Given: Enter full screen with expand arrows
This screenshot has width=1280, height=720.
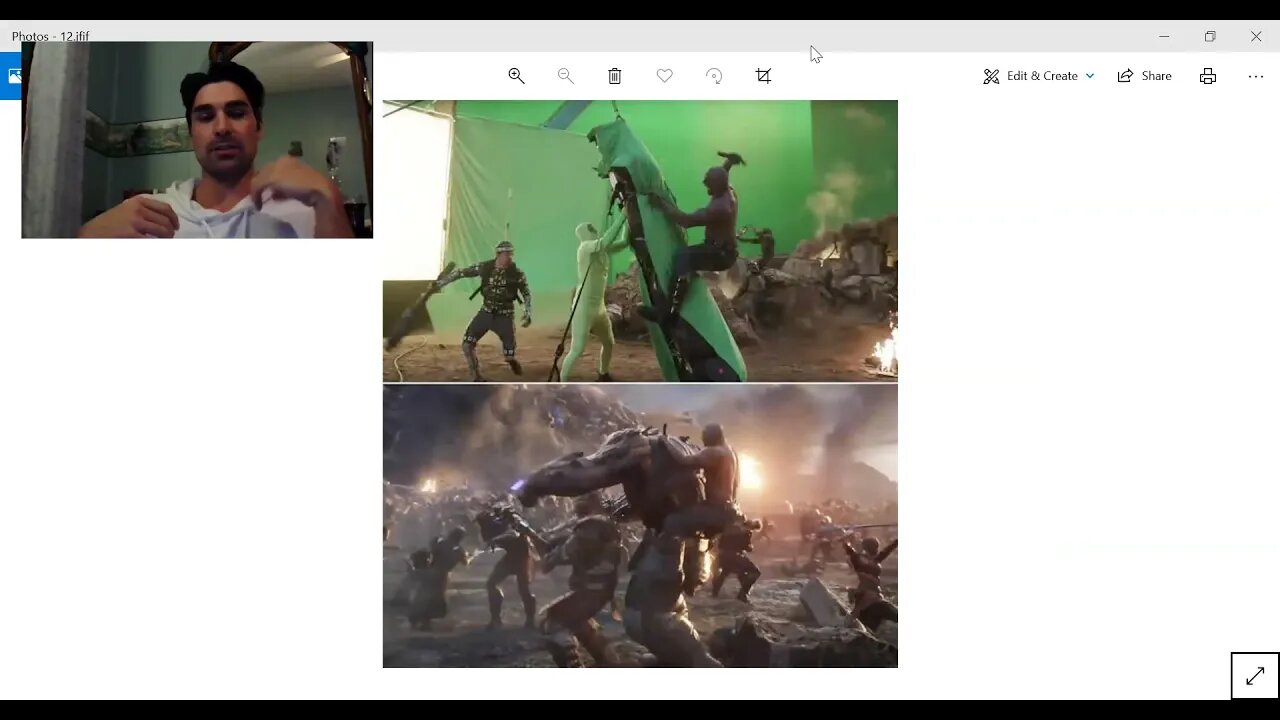Looking at the screenshot, I should pos(1255,676).
